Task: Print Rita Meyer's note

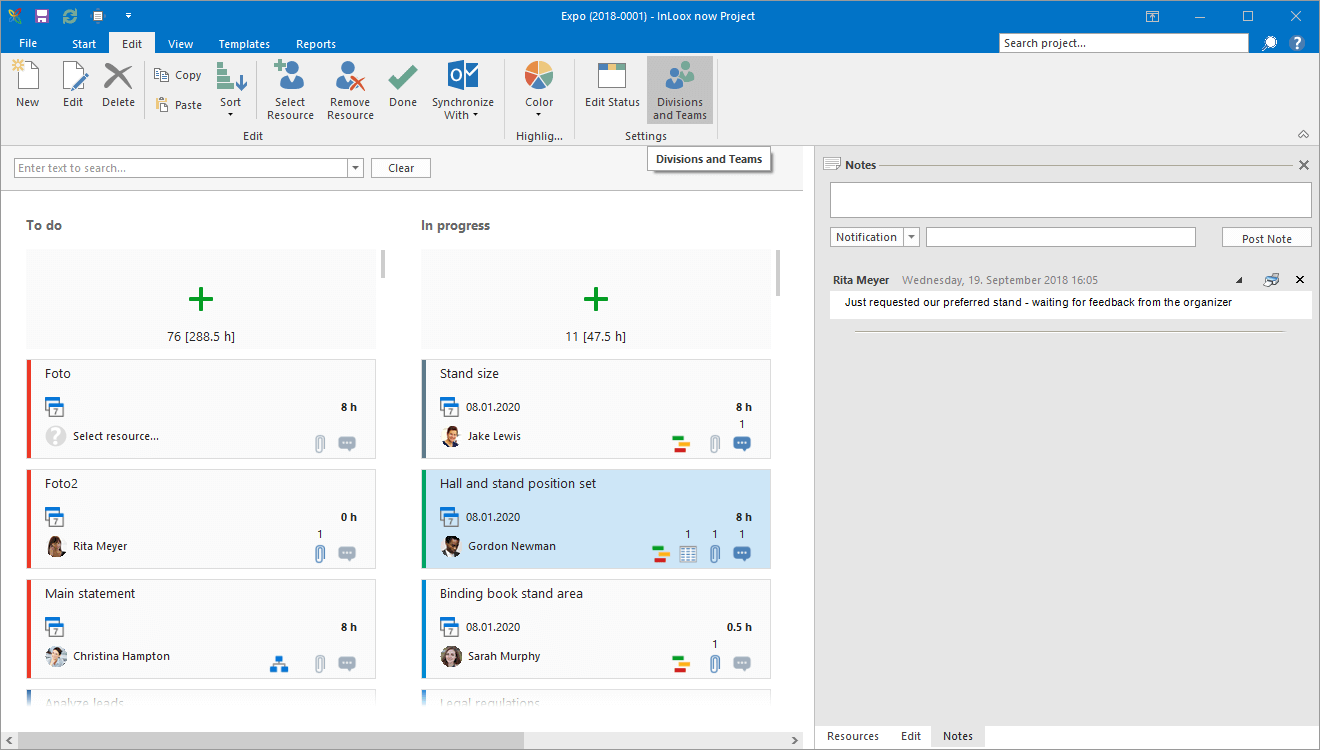Action: (1271, 280)
